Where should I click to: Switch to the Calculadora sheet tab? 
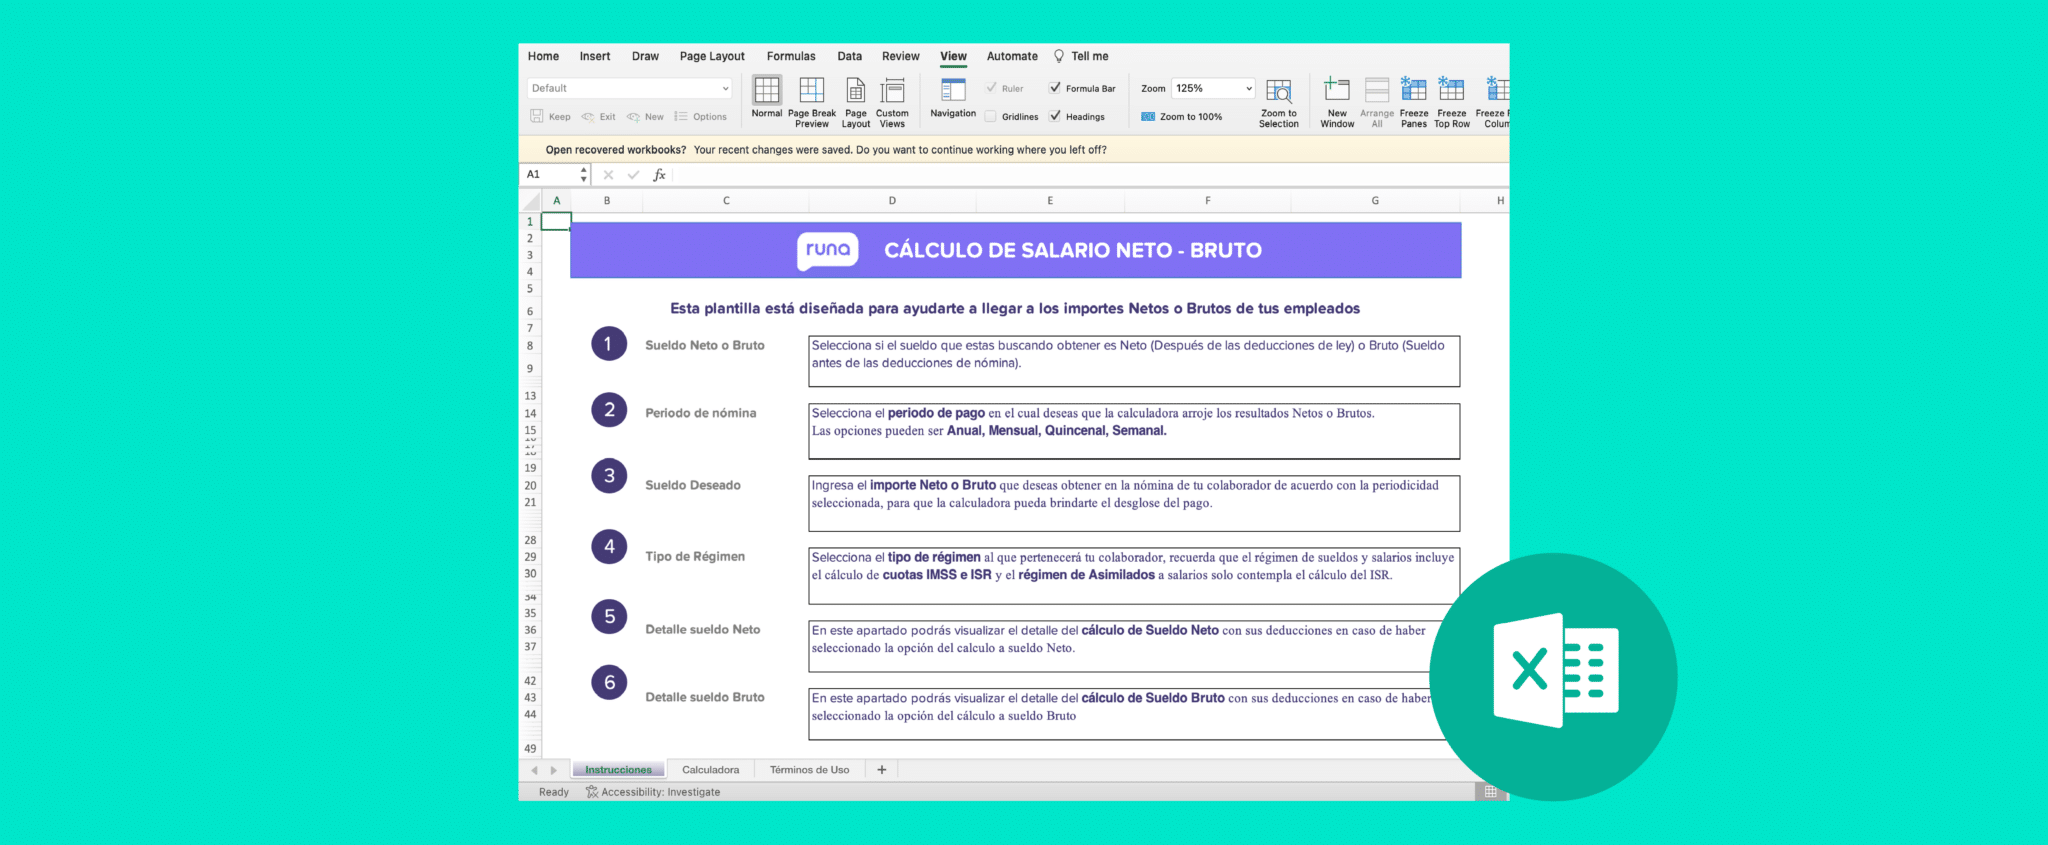coord(710,770)
